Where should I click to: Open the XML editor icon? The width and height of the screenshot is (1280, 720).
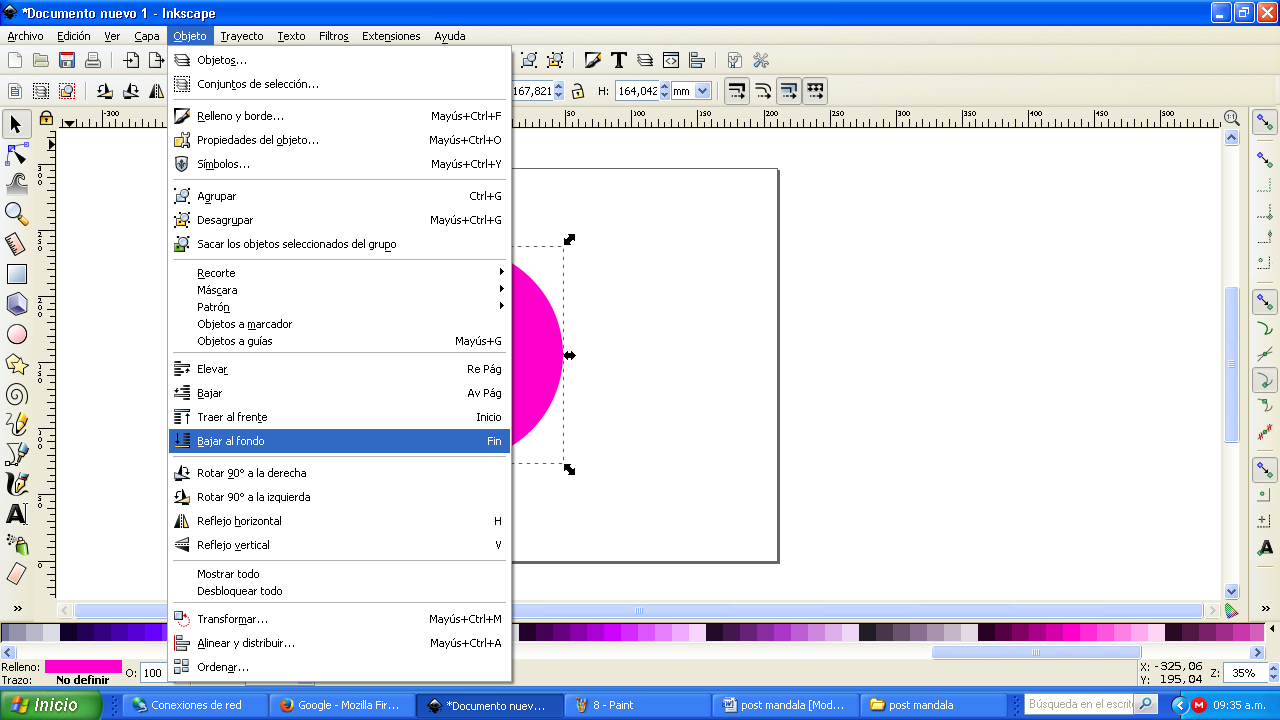tap(671, 61)
